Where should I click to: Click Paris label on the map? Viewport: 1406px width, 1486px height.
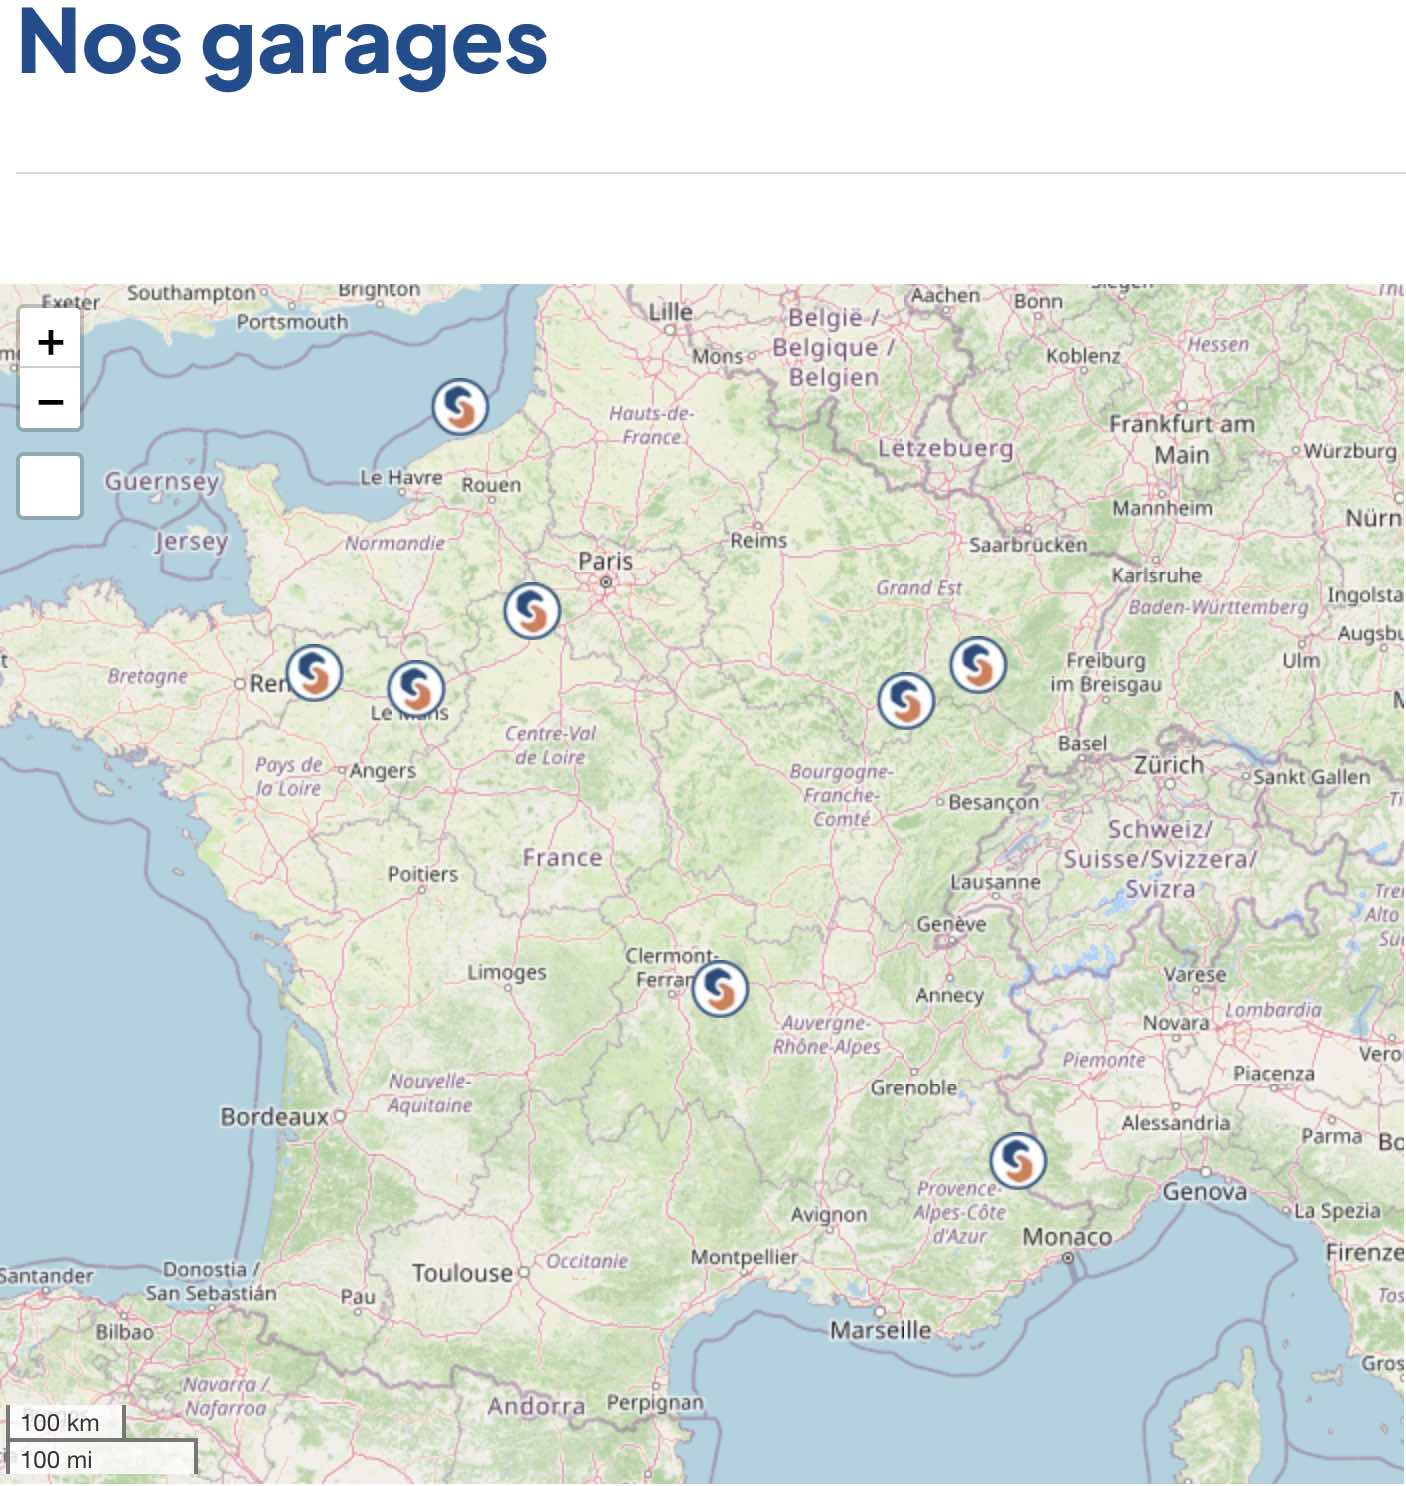tap(606, 561)
